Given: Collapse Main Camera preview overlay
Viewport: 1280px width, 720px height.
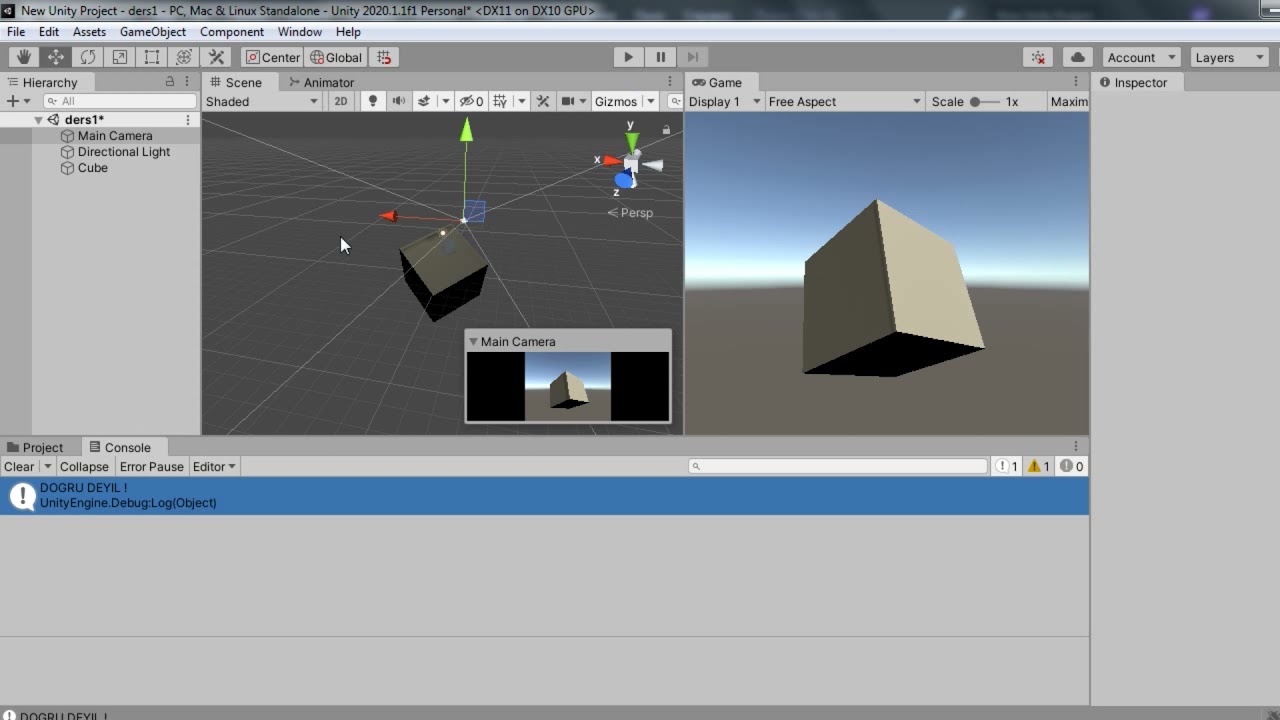Looking at the screenshot, I should point(473,341).
